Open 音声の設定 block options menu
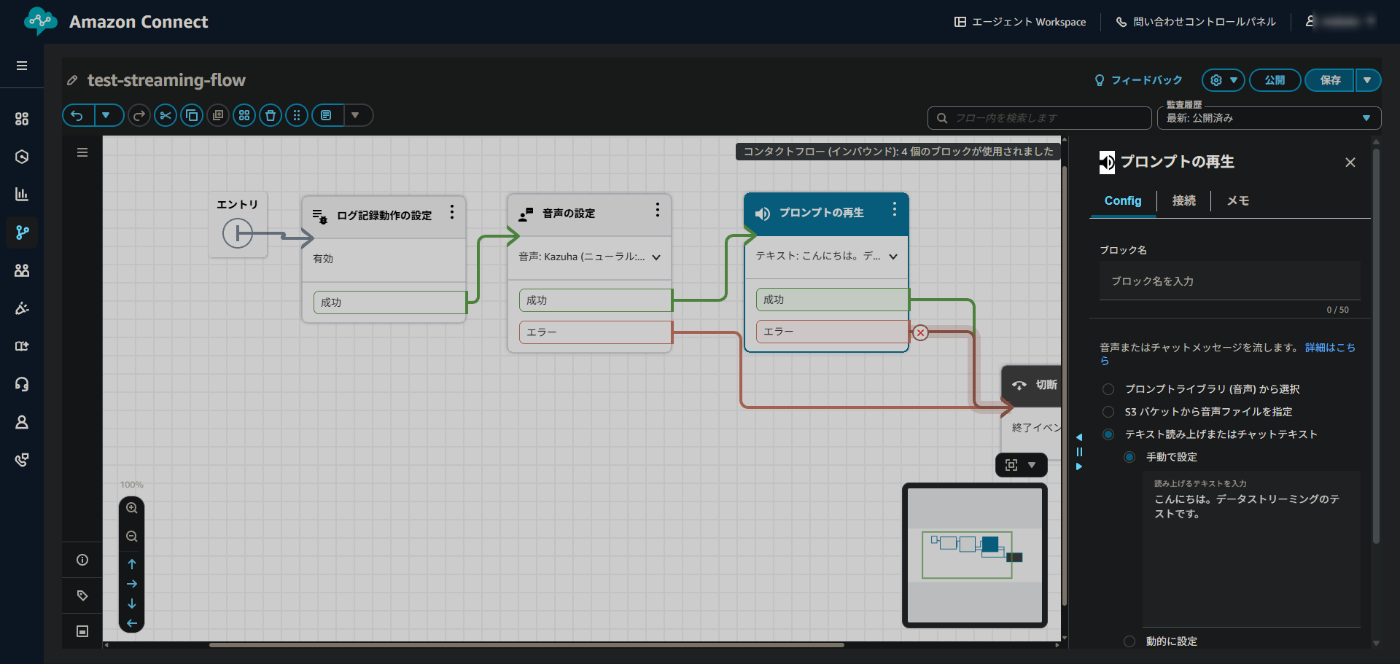The width and height of the screenshot is (1400, 664). coord(657,210)
